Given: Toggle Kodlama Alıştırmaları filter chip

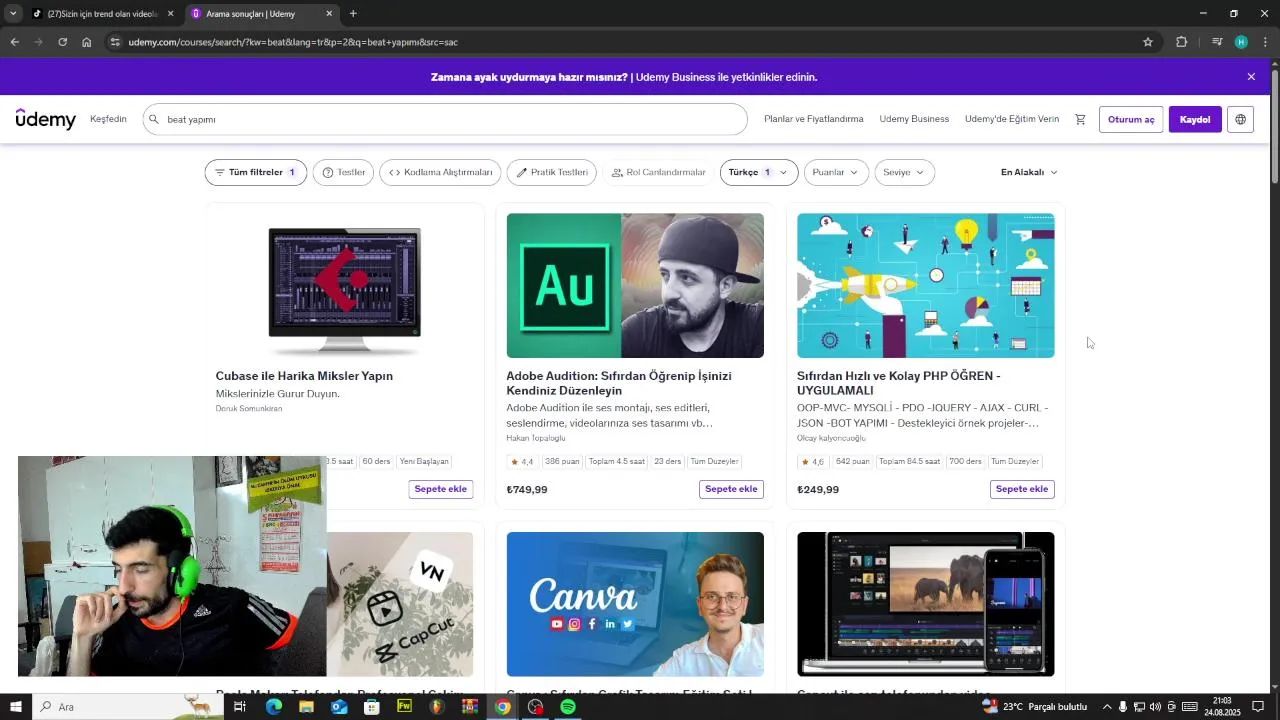Looking at the screenshot, I should (440, 172).
